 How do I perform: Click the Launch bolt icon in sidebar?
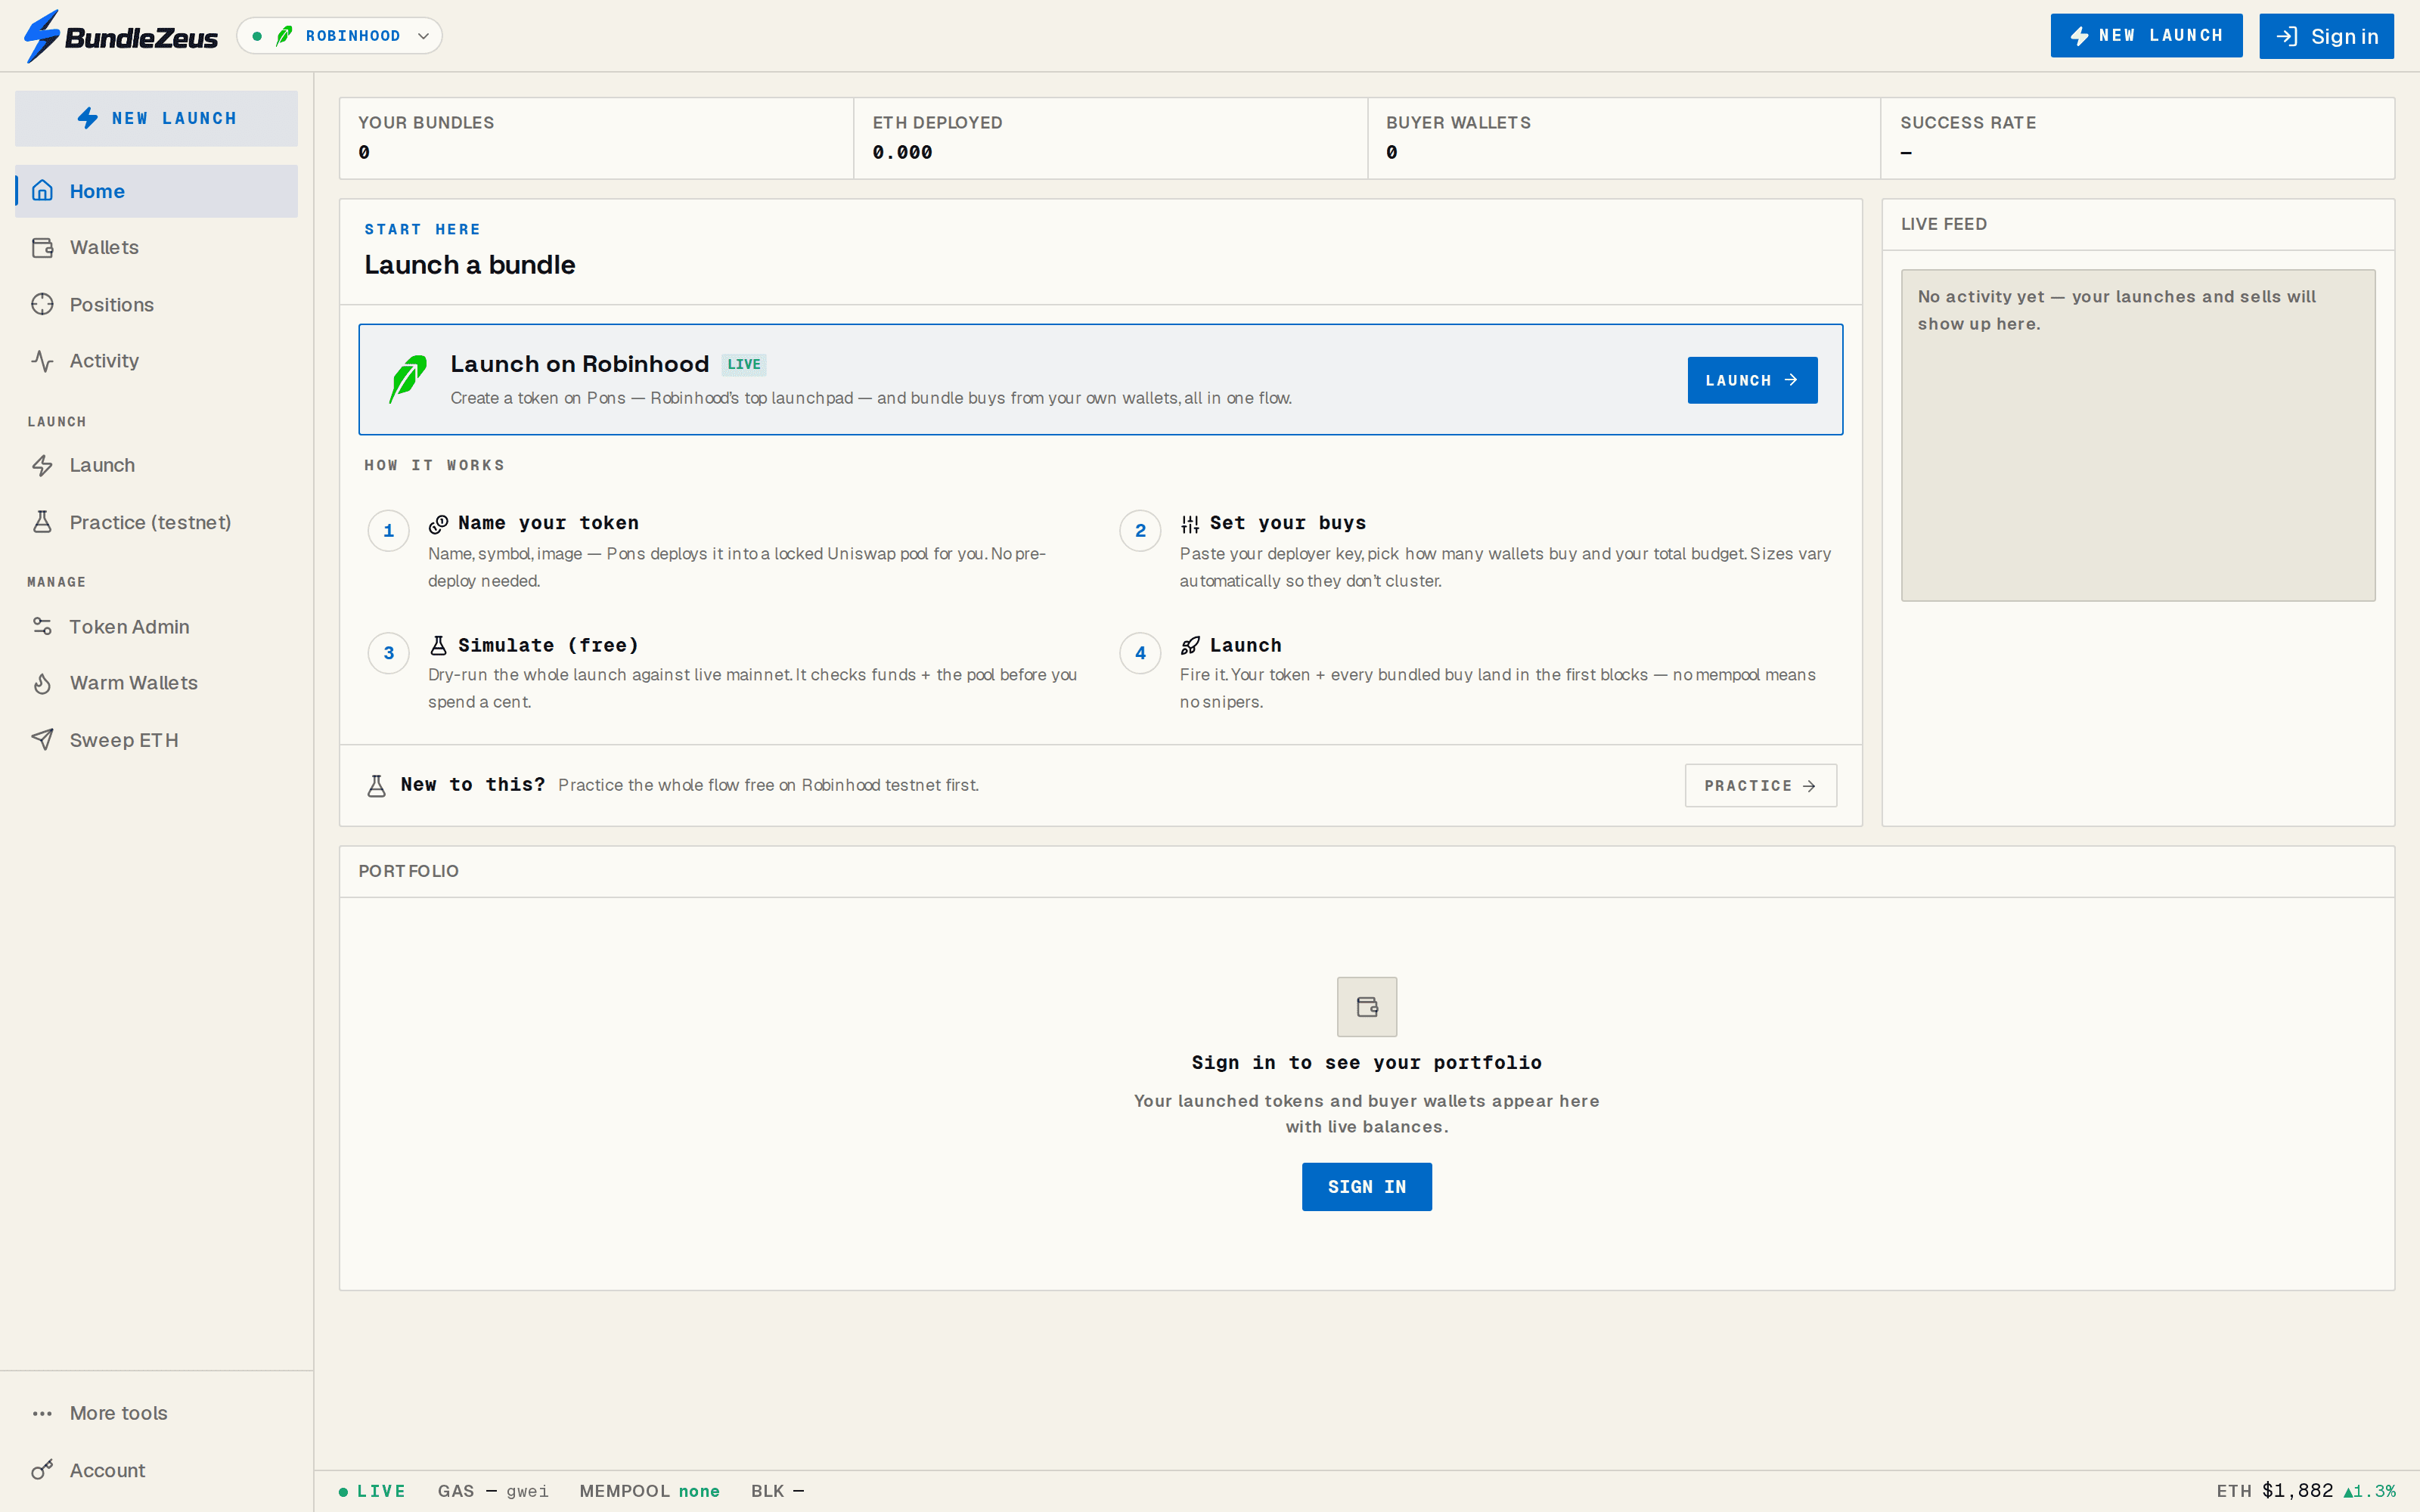(42, 465)
